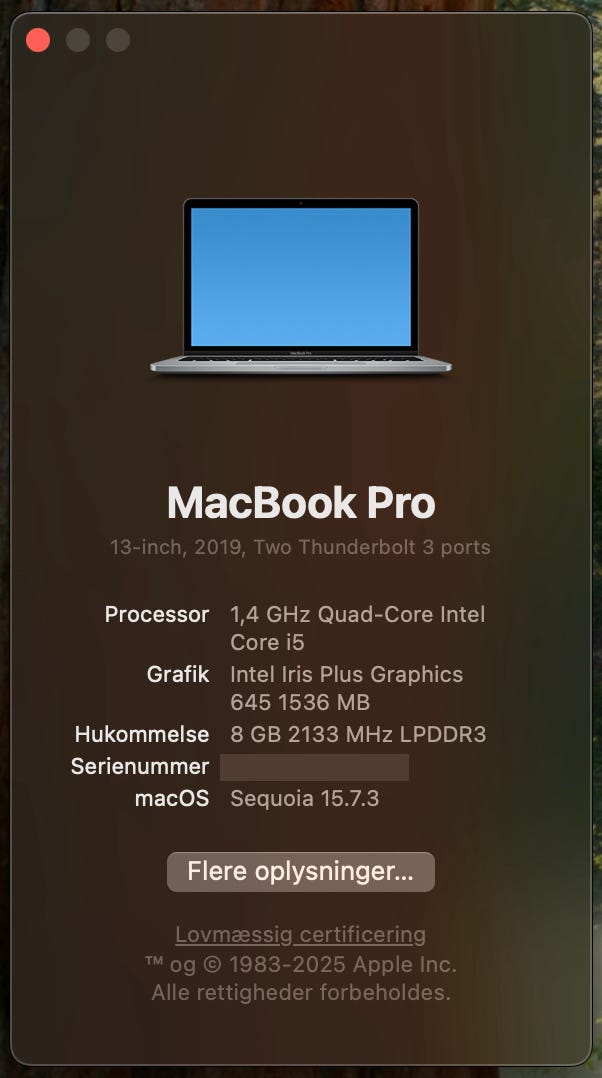This screenshot has width=602, height=1078.
Task: Click the Sequoia 15.7.3 version text
Action: 304,799
